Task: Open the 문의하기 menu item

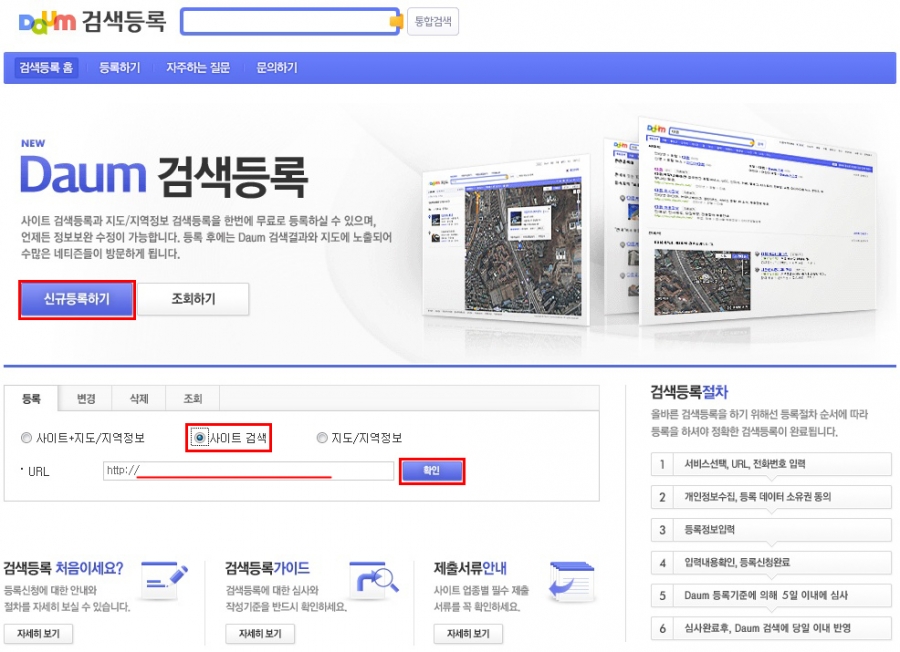Action: point(277,68)
